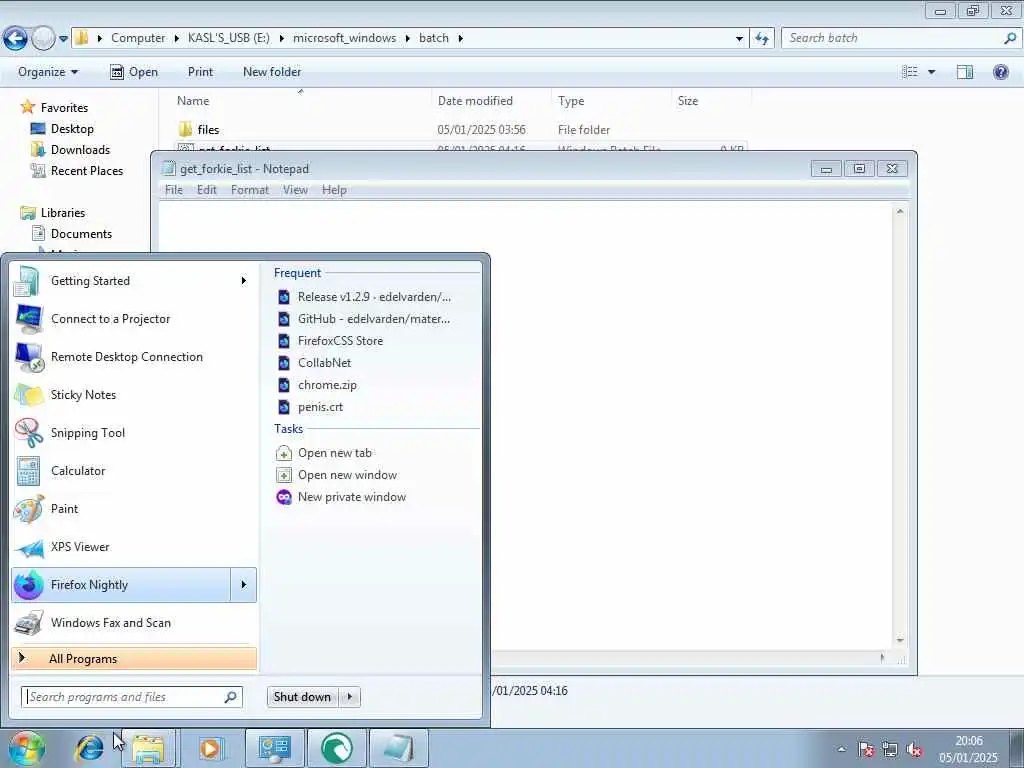Select microsoft_windows in address breadcrumb
The image size is (1024, 768).
tap(344, 38)
